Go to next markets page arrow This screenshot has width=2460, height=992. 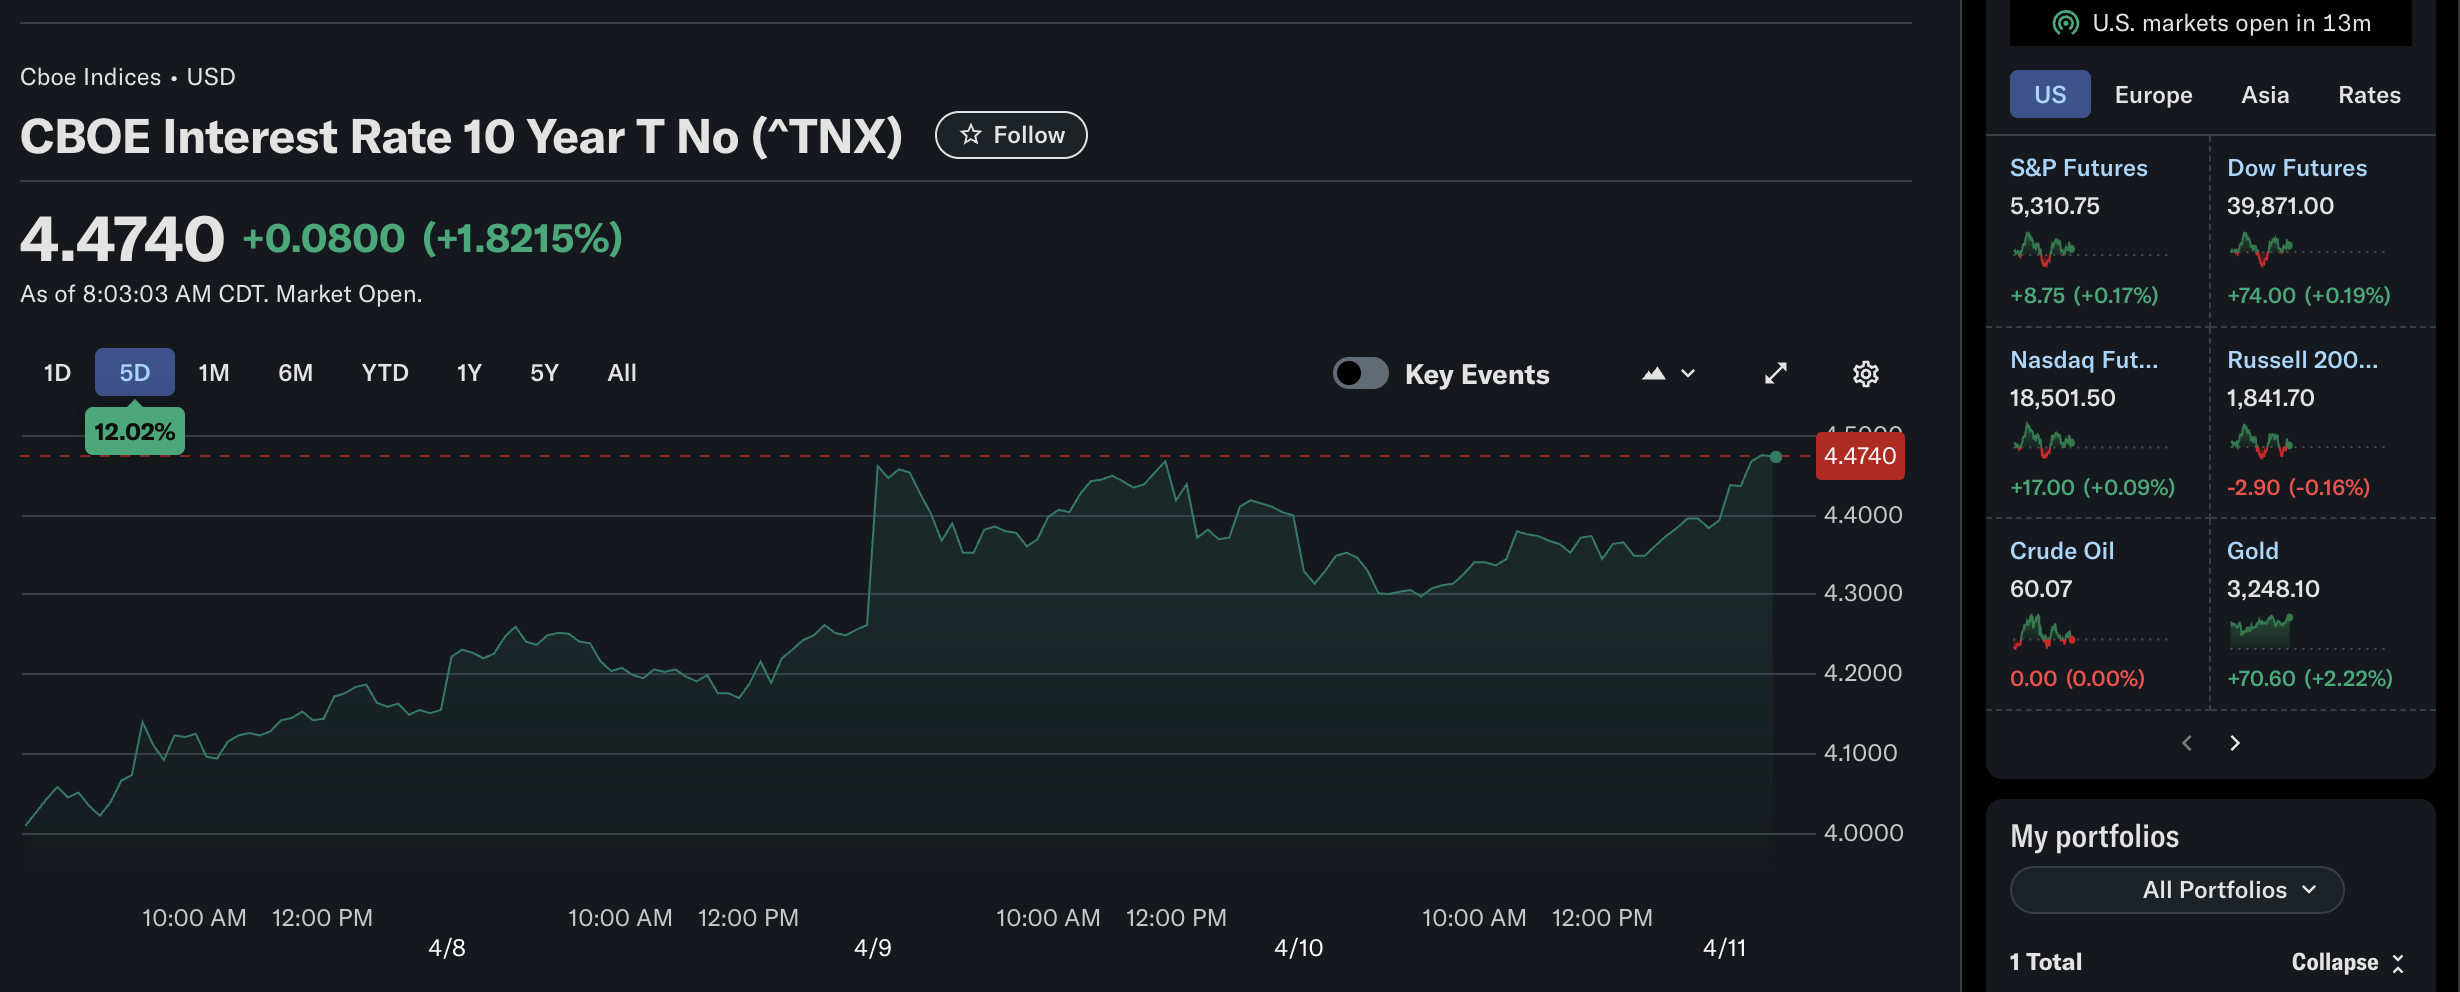(x=2235, y=743)
